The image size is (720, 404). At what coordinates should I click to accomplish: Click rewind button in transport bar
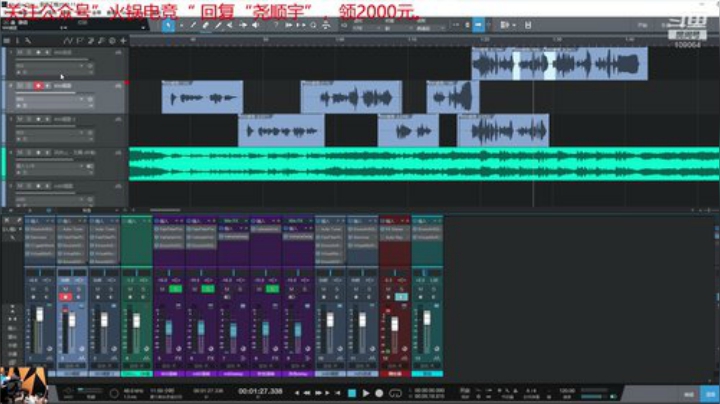coord(307,393)
